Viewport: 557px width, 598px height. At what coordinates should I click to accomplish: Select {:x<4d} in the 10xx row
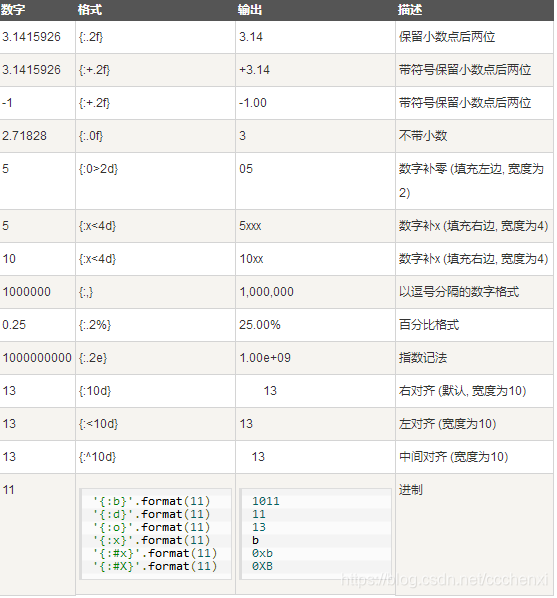[97, 259]
